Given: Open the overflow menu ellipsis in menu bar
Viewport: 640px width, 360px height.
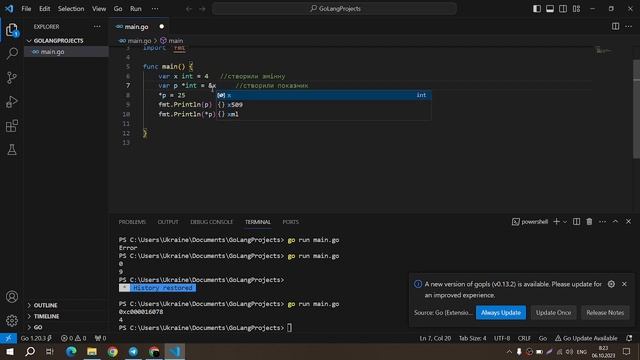Looking at the screenshot, I should click(155, 9).
